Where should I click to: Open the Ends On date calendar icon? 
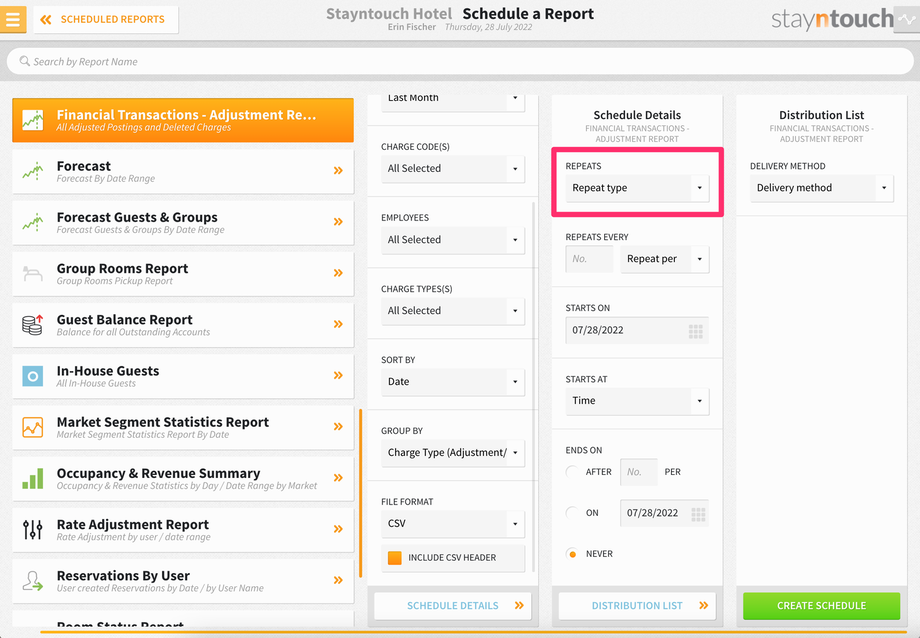tap(698, 514)
